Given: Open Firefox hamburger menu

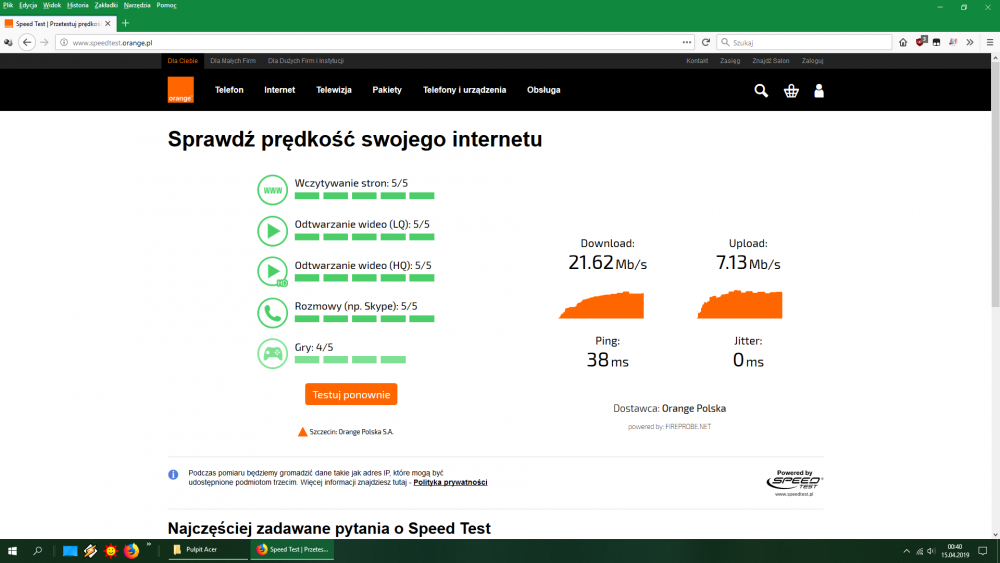Looking at the screenshot, I should point(987,42).
